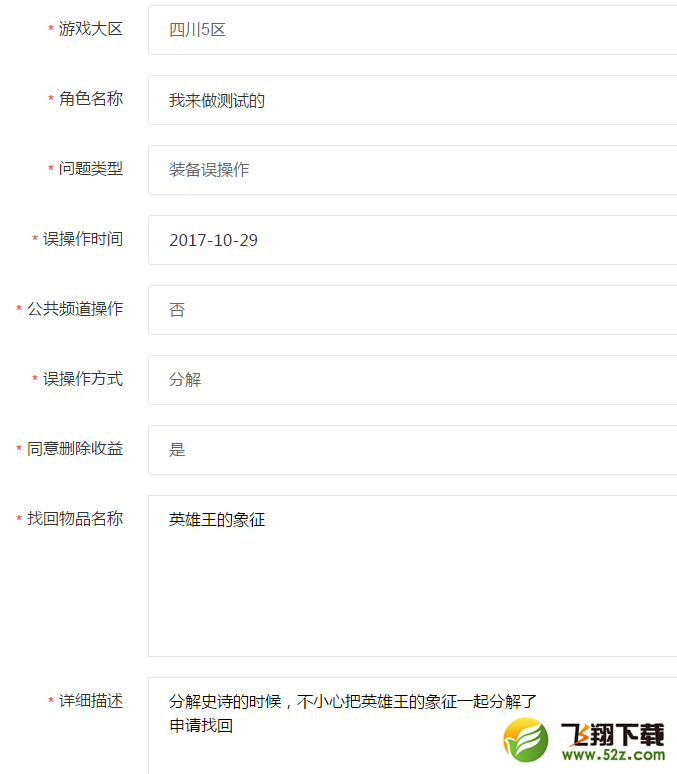Open the 同意删除收益 field showing 是
Viewport: 677px width, 774px height.
tap(413, 450)
